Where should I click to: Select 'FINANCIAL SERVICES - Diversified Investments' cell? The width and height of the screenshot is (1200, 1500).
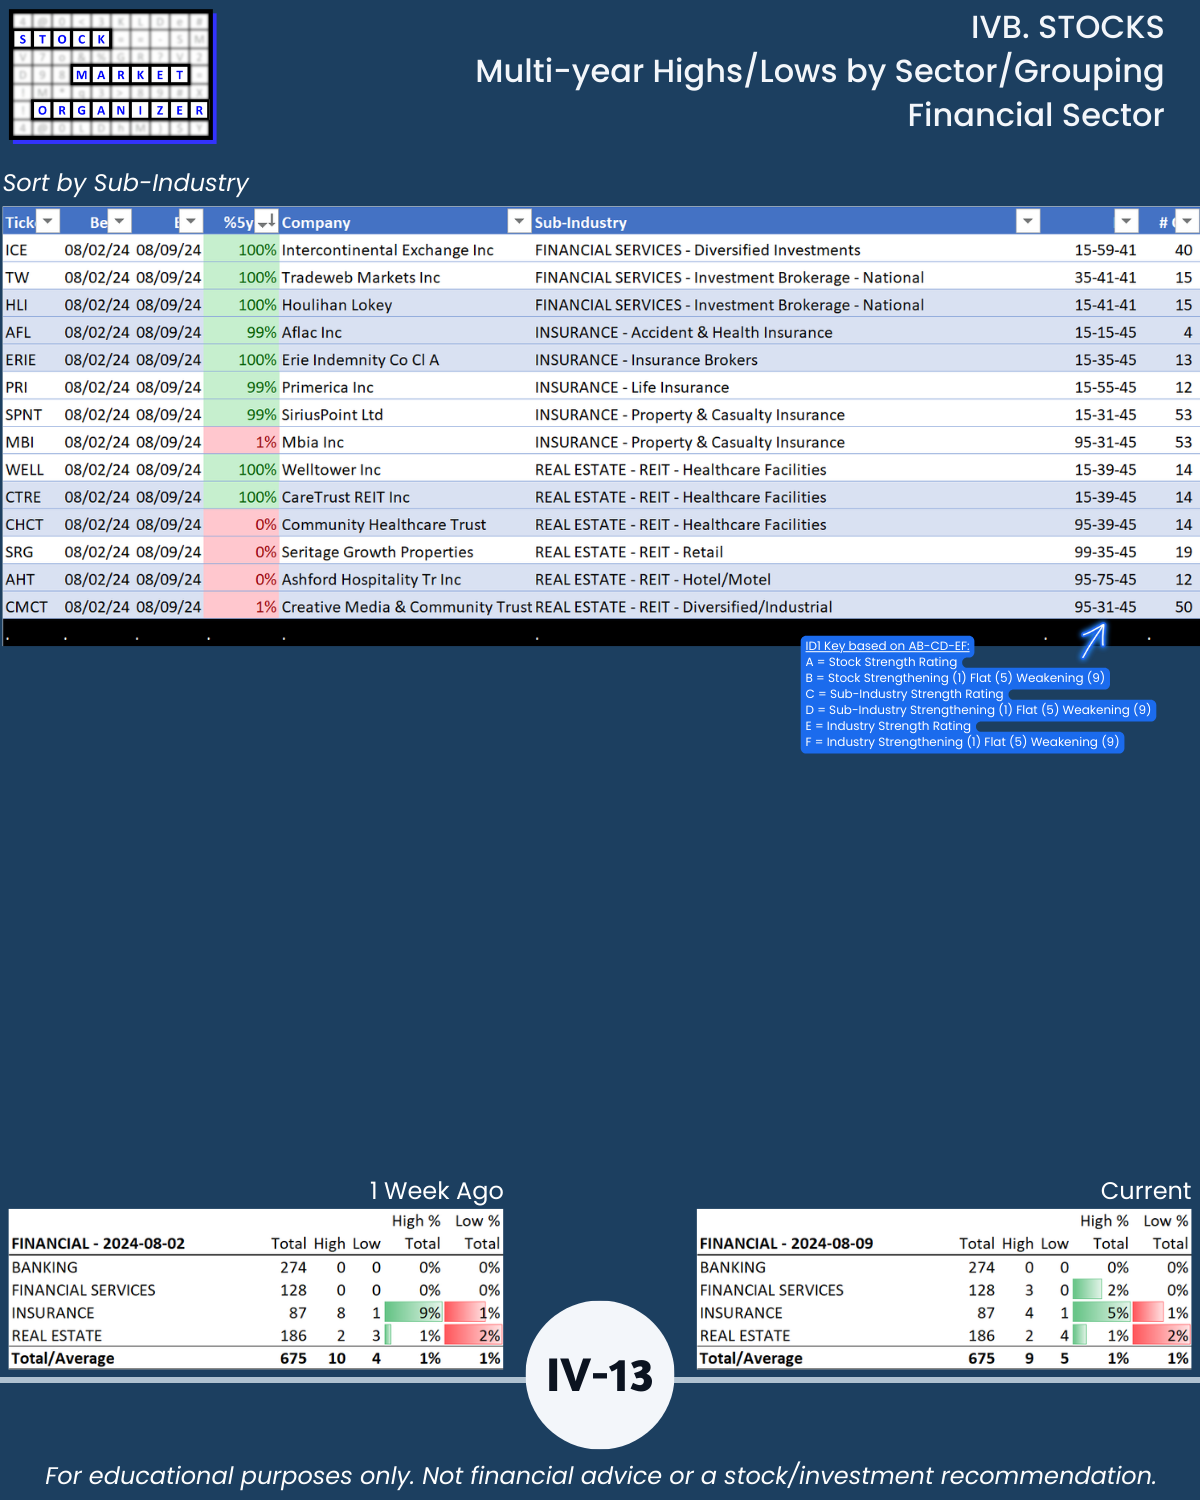[x=698, y=250]
